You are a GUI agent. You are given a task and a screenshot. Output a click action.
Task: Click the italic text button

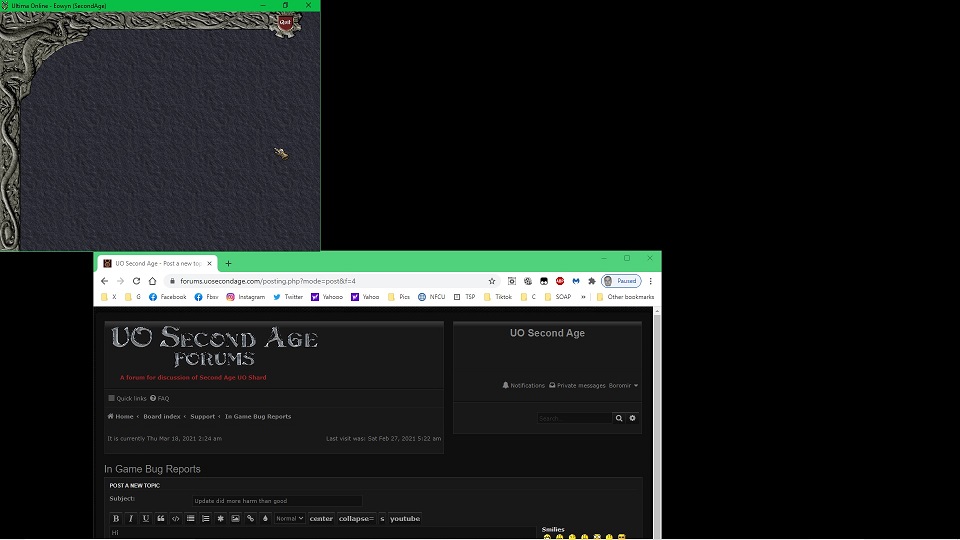pyautogui.click(x=131, y=519)
